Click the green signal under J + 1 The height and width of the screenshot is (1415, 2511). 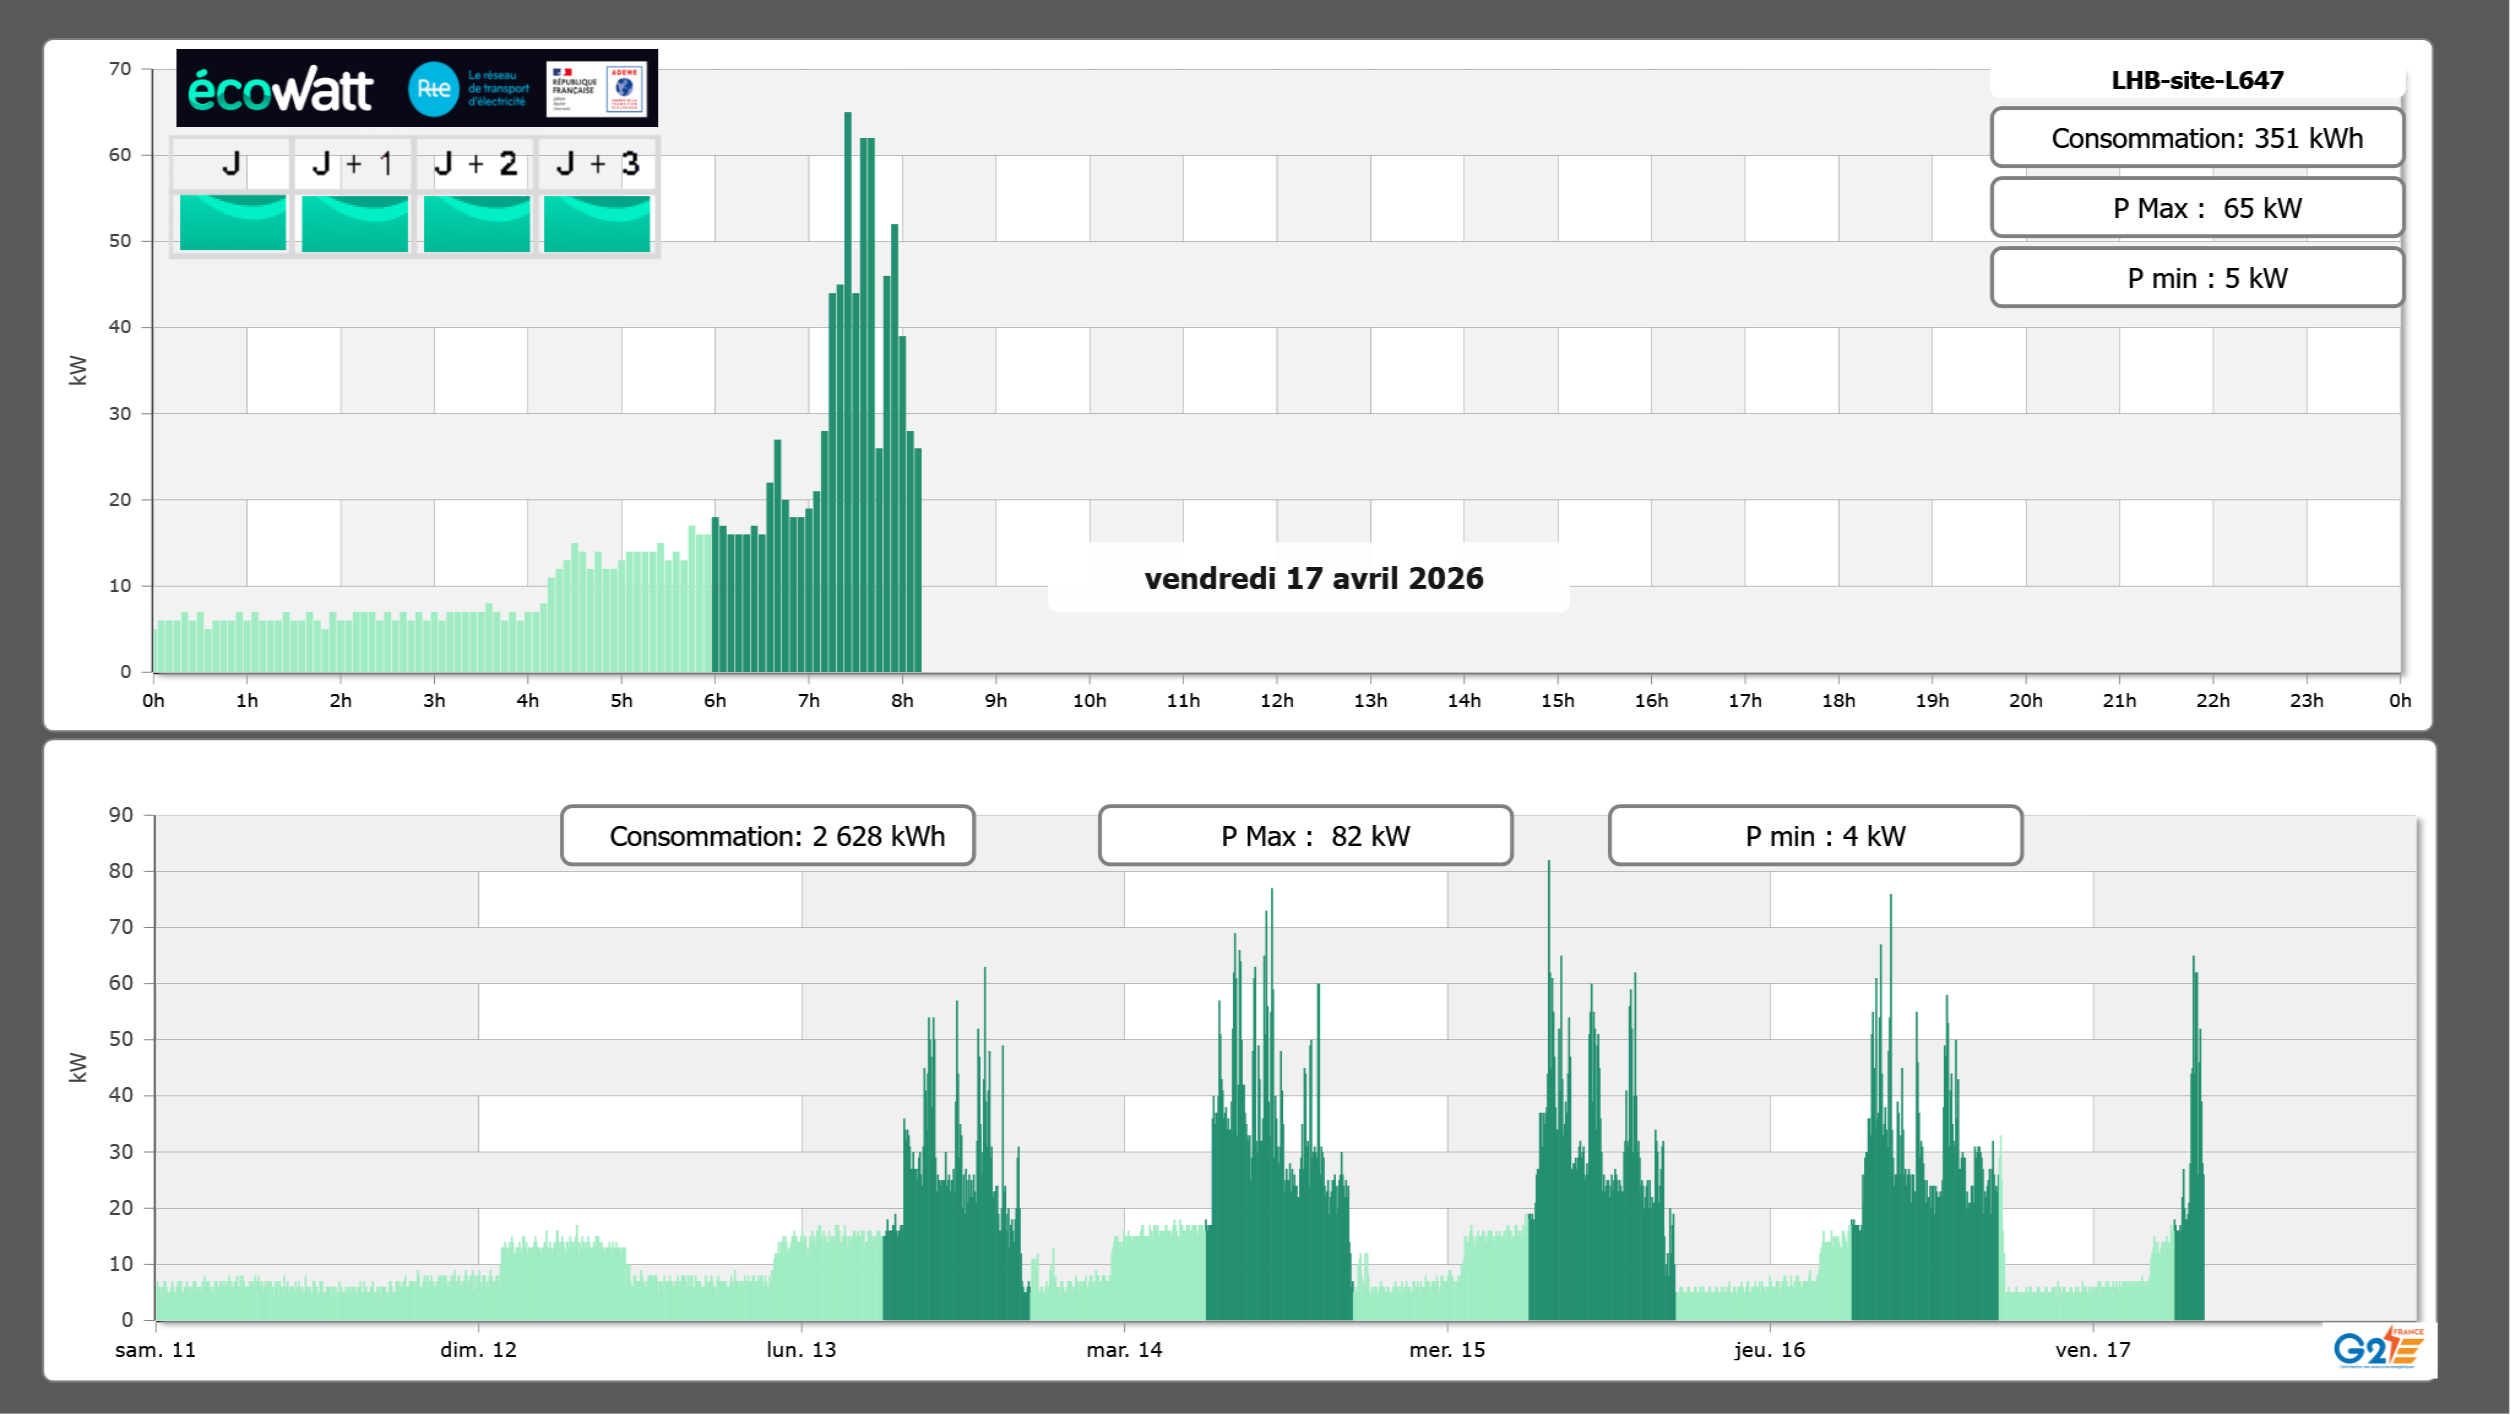point(354,223)
